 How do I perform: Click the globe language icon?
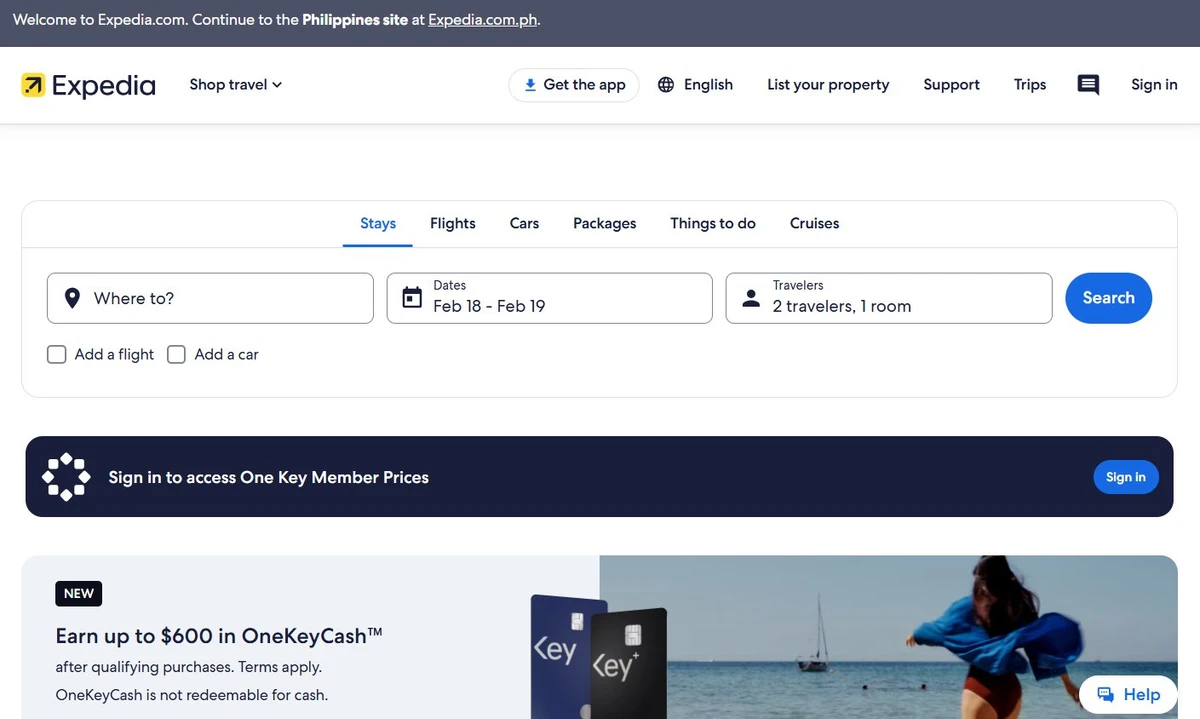pyautogui.click(x=666, y=85)
